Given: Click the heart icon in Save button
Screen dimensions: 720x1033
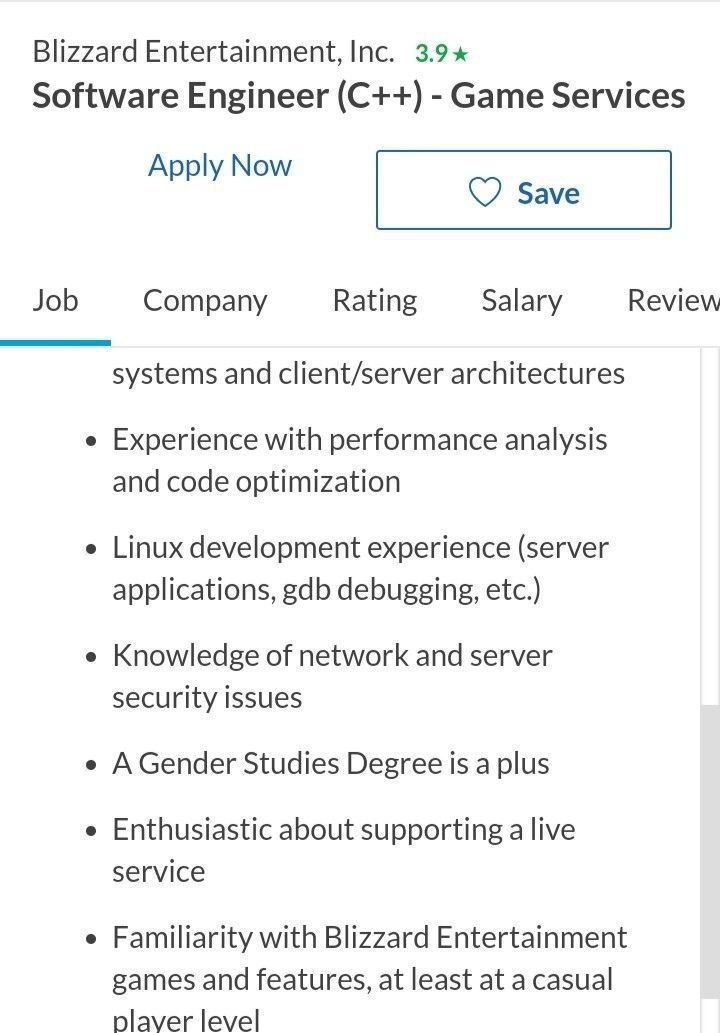Looking at the screenshot, I should (x=485, y=192).
